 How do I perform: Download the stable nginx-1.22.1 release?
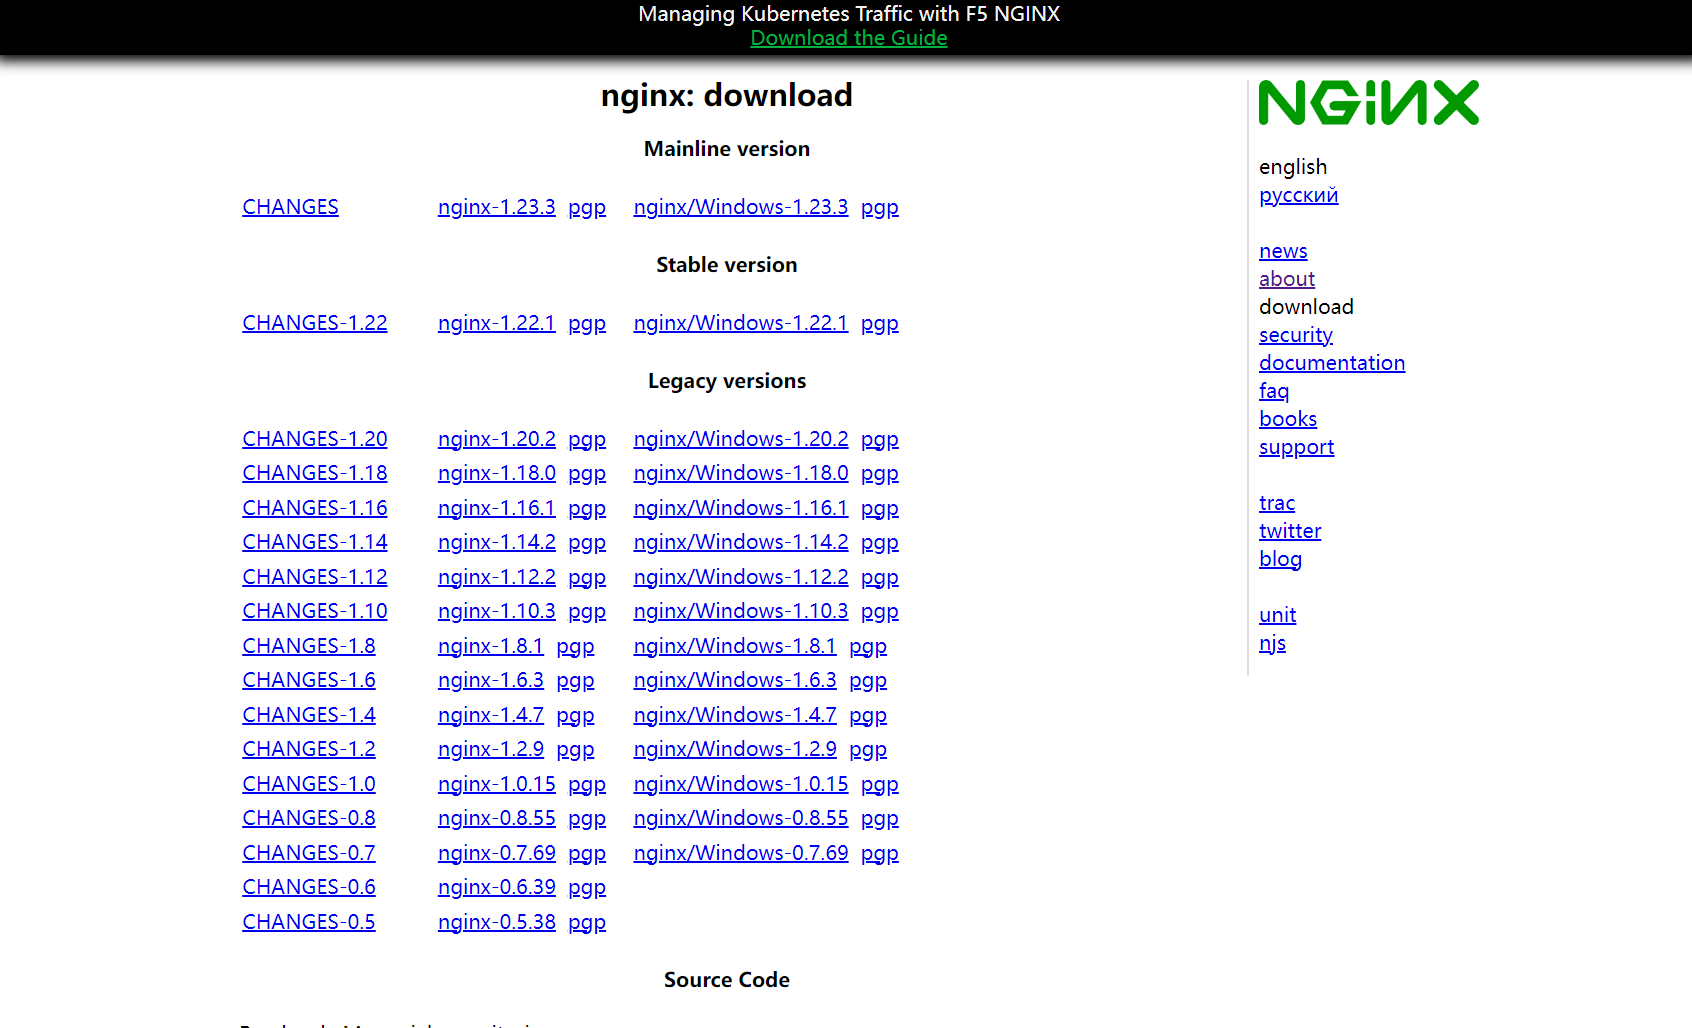[496, 323]
